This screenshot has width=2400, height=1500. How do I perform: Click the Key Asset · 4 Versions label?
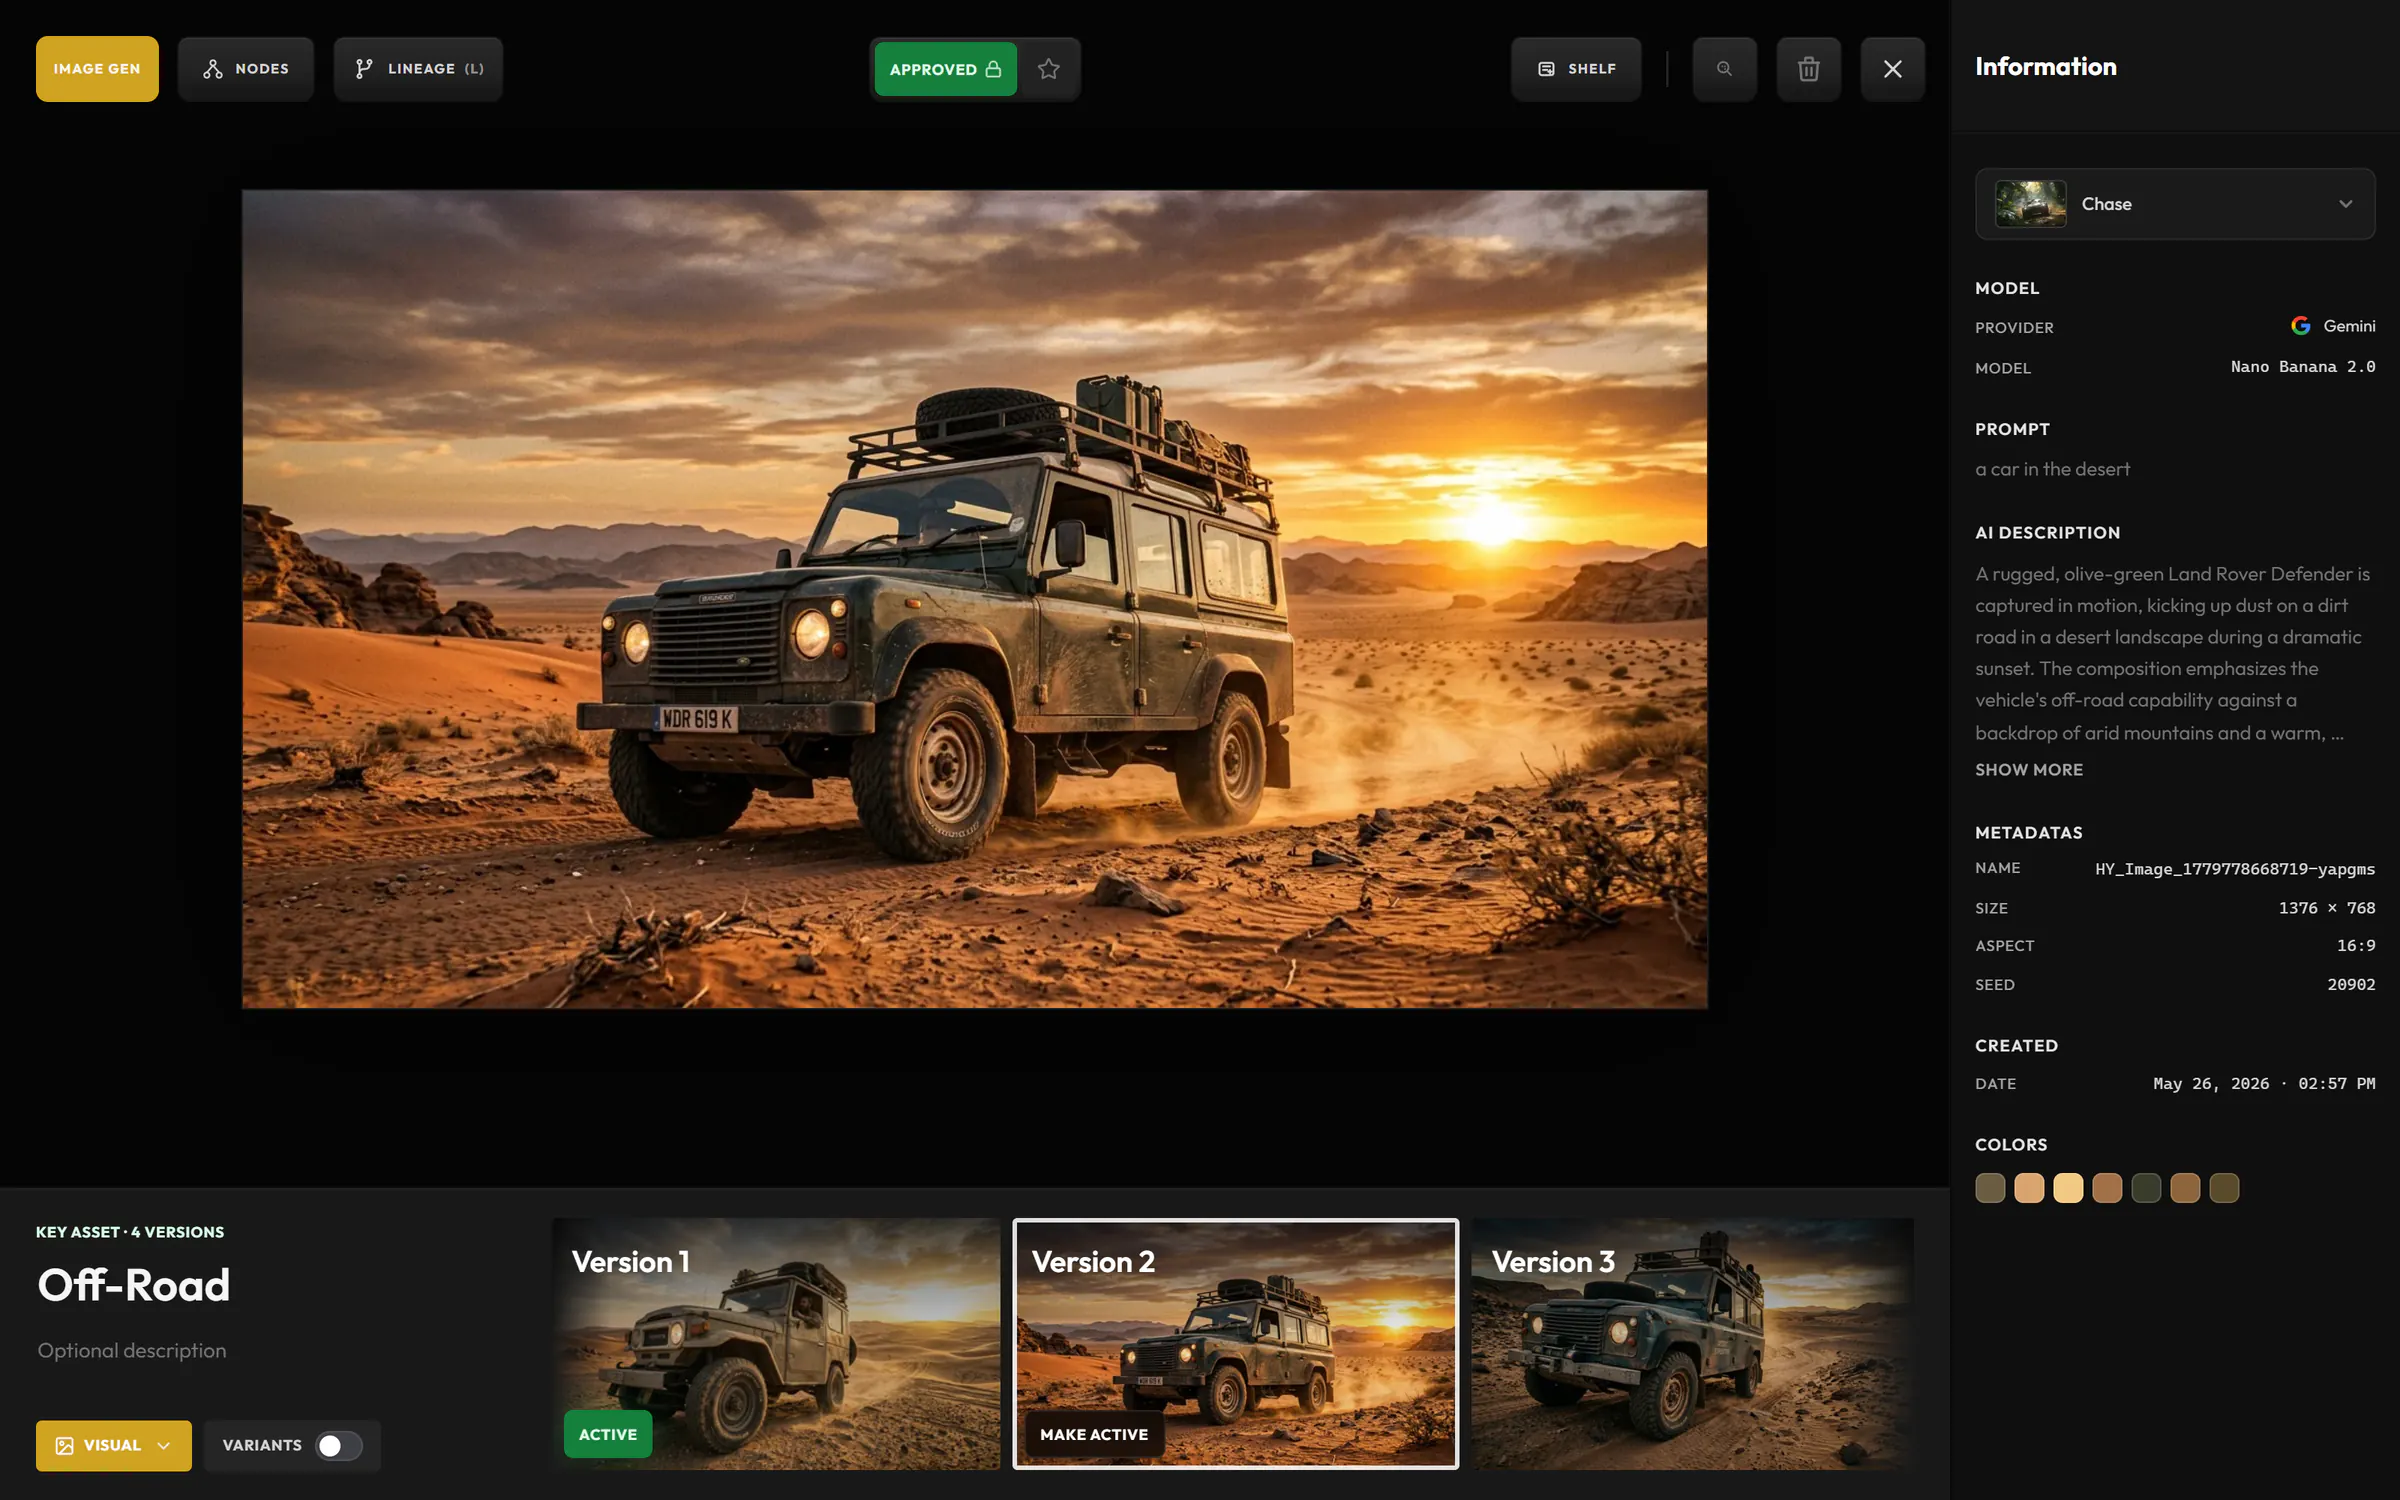coord(130,1233)
